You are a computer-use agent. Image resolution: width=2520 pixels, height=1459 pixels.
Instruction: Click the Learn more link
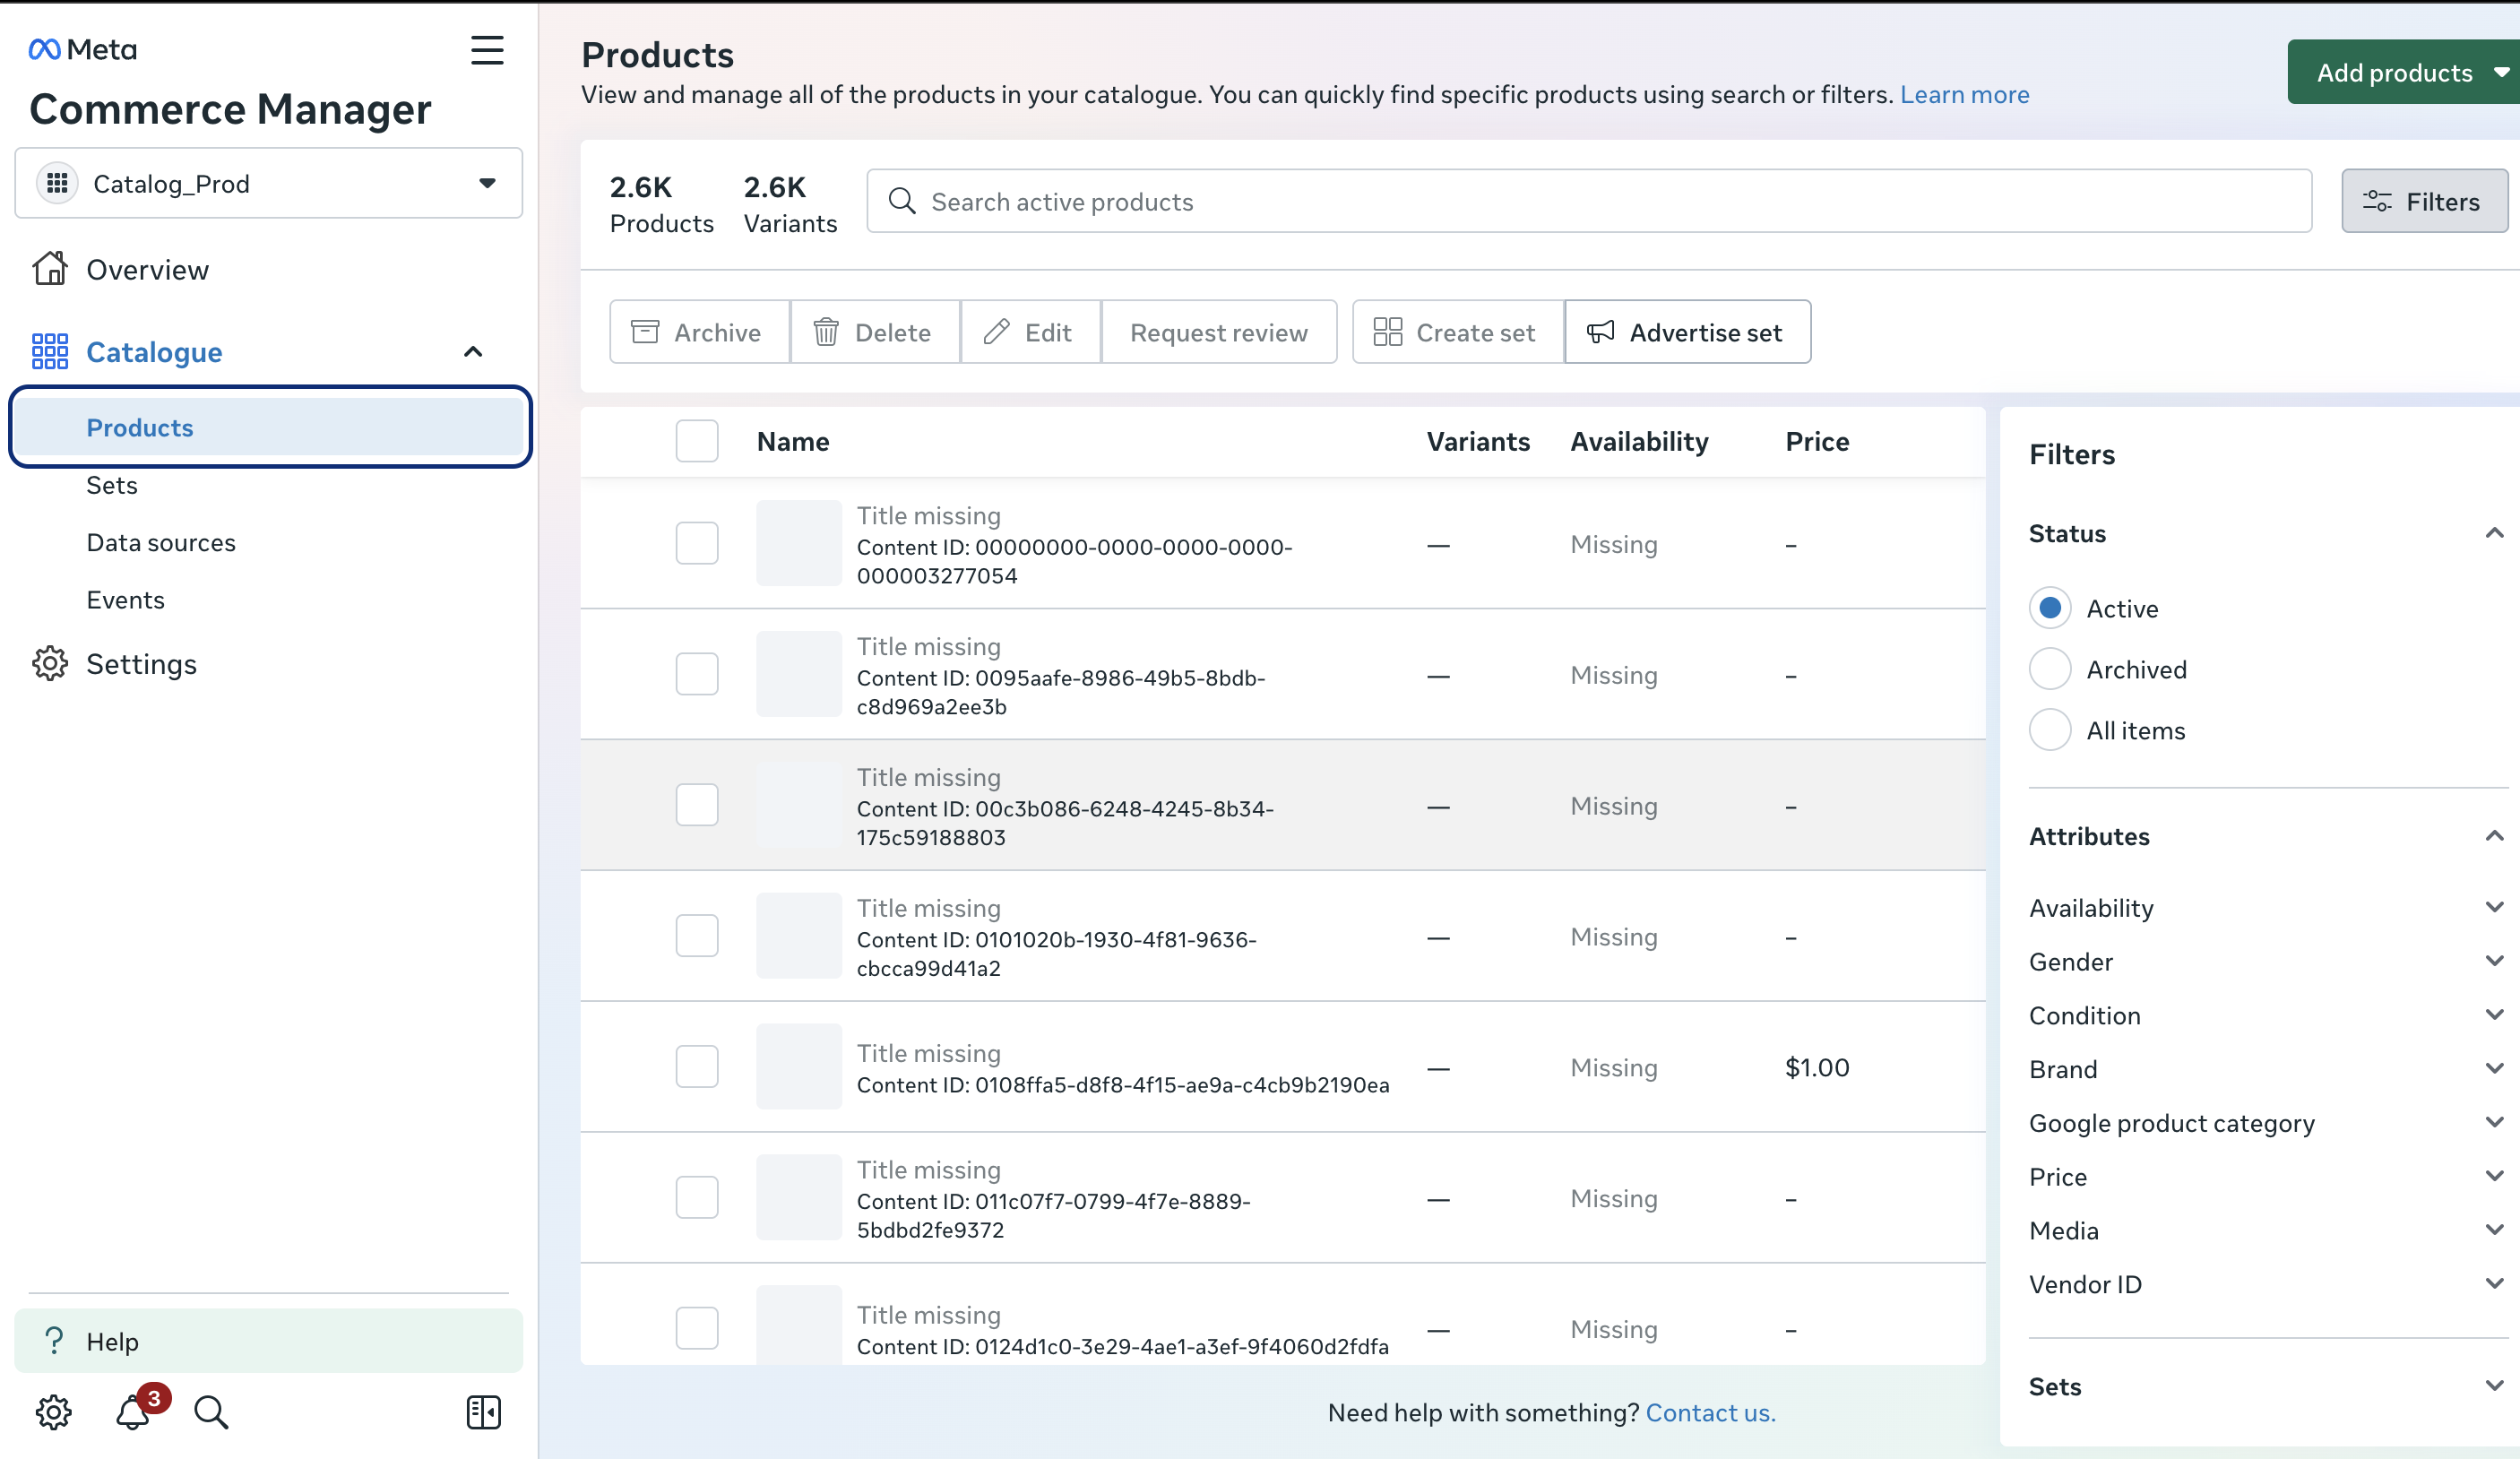click(1963, 94)
